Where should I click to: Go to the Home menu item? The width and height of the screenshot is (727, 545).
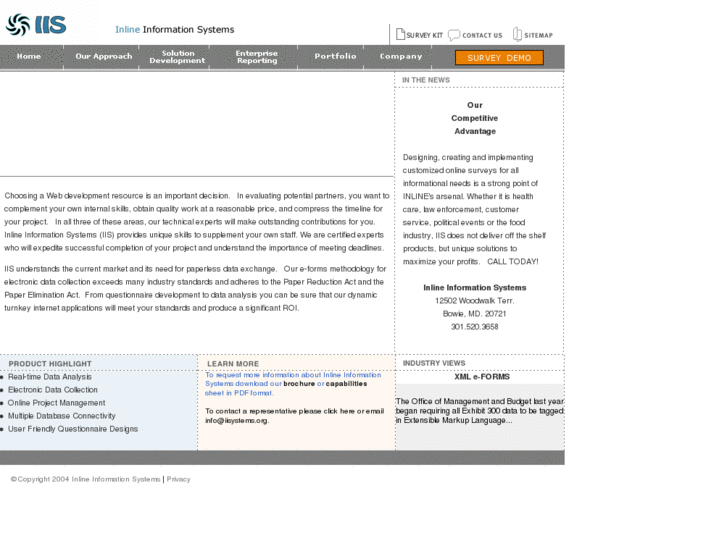pyautogui.click(x=29, y=56)
